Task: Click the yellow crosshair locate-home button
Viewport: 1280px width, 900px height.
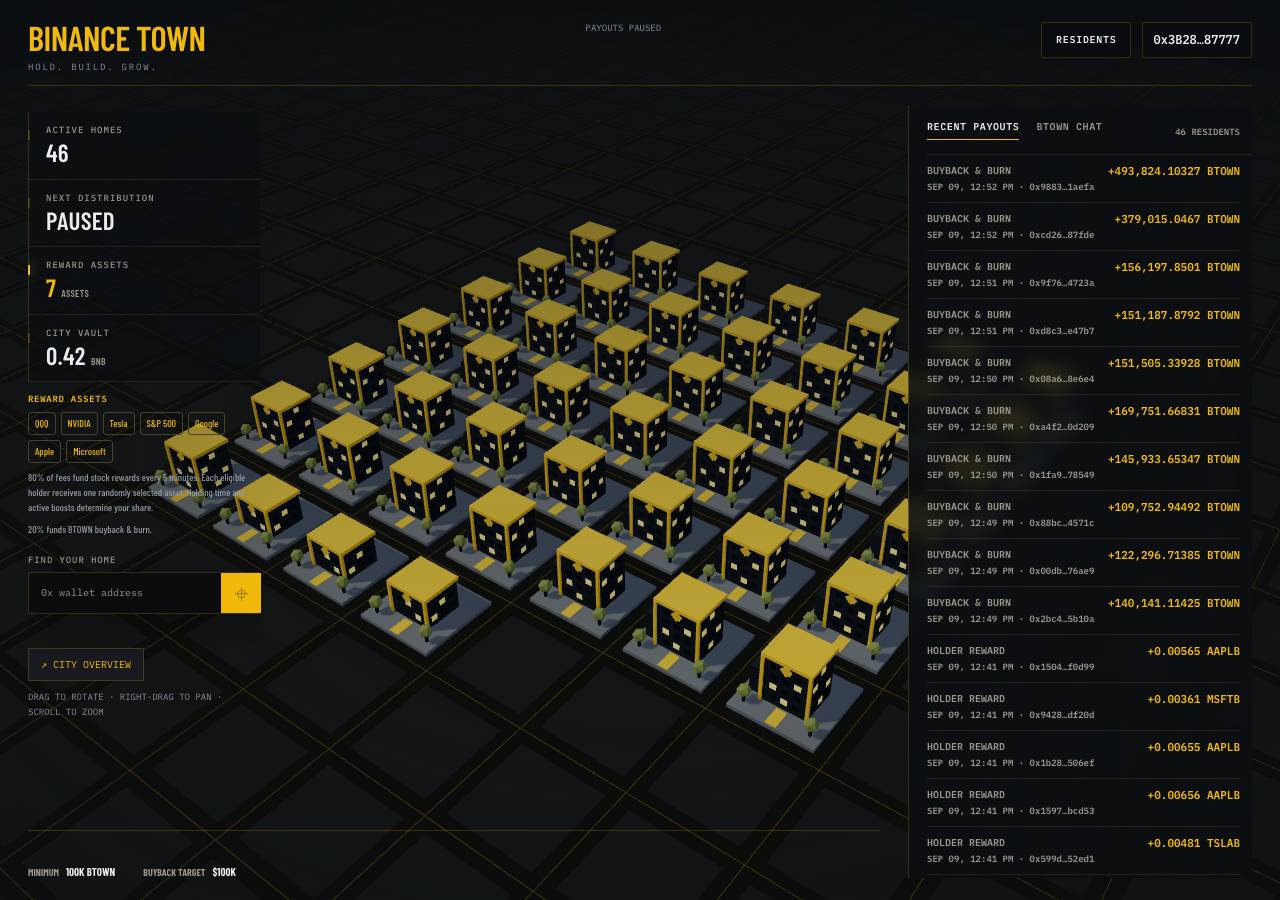Action: pos(241,593)
